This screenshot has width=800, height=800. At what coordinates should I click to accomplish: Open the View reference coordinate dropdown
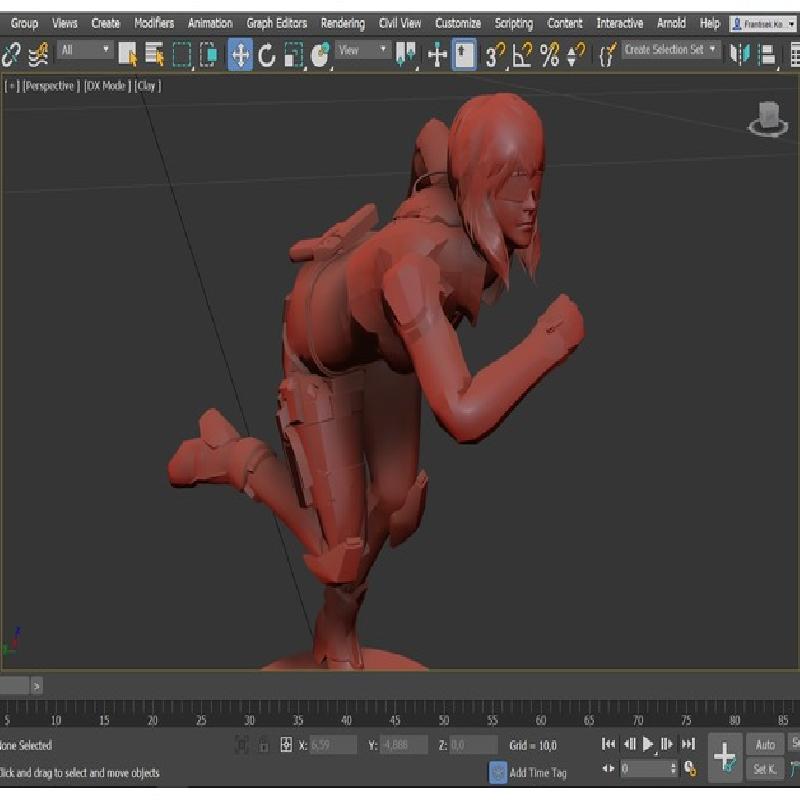point(363,50)
